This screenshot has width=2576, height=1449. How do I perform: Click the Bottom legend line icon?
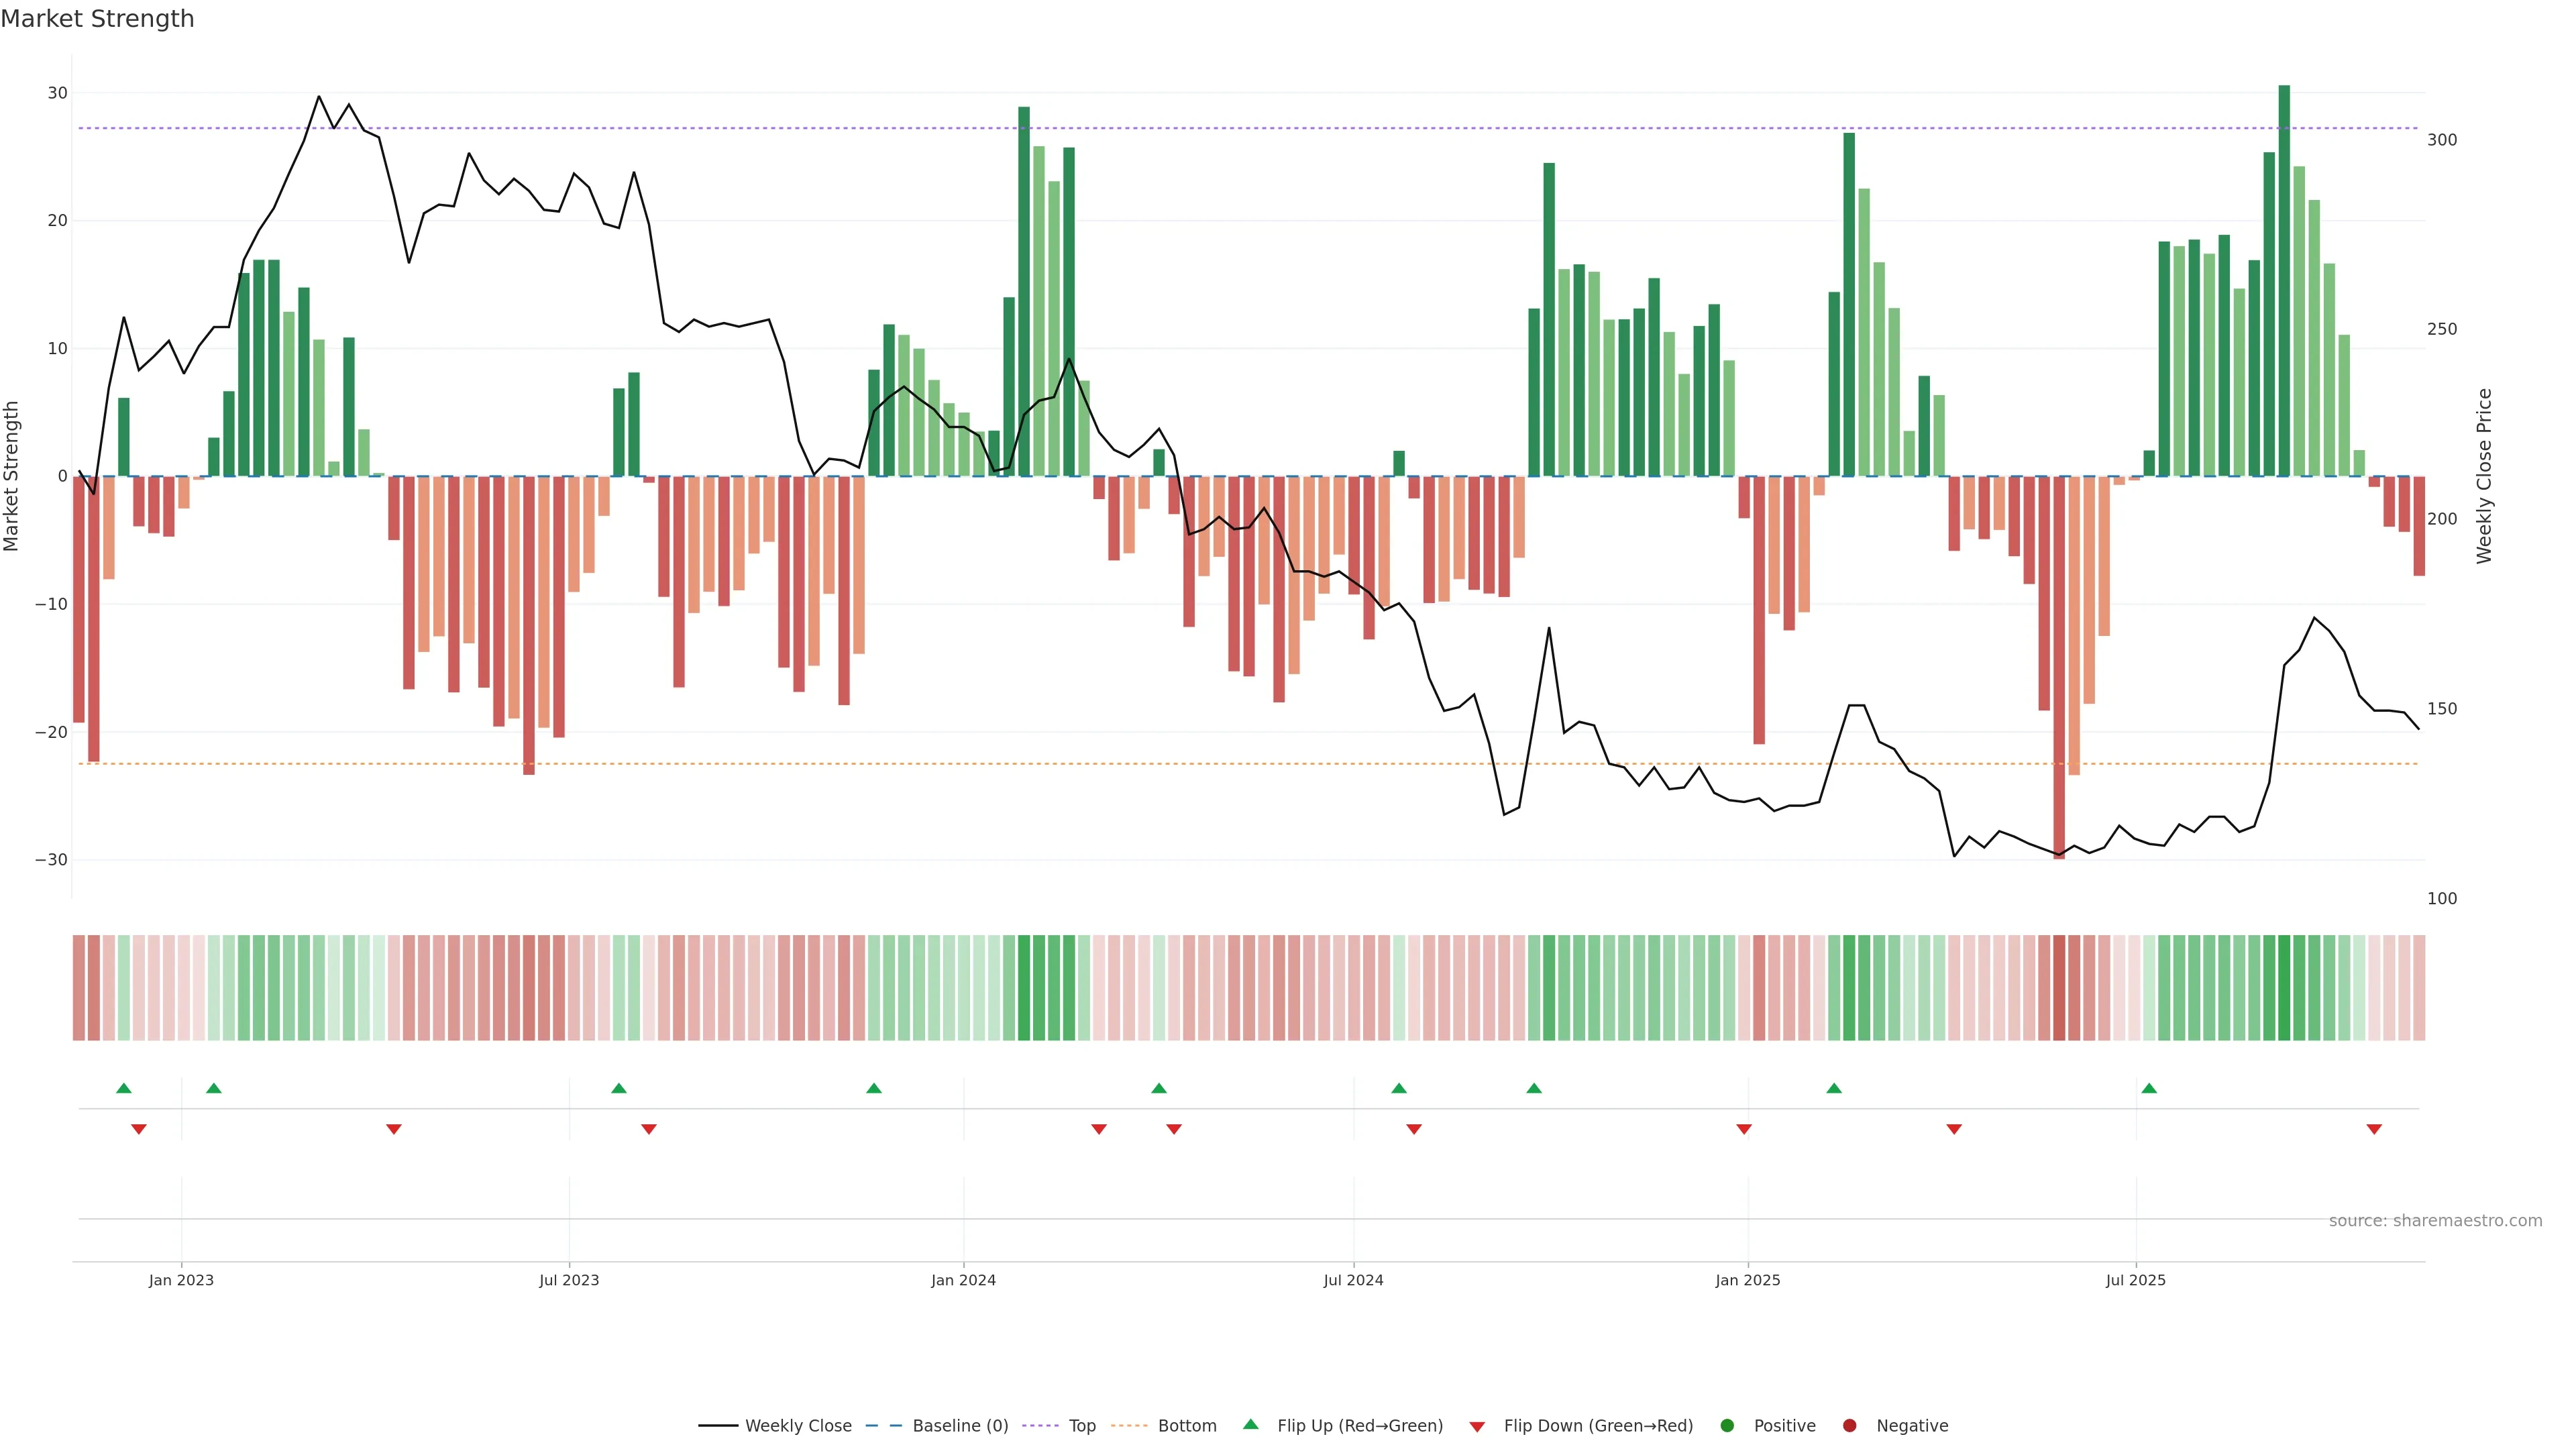[1129, 1426]
